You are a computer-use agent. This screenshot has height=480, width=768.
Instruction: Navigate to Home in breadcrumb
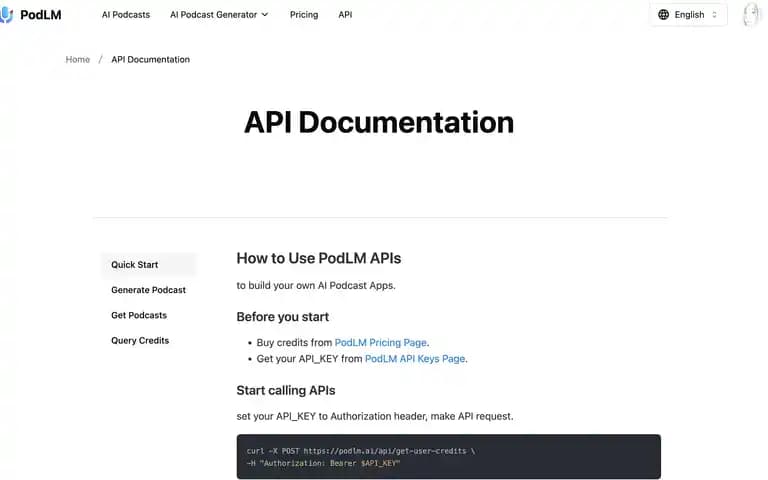pyautogui.click(x=78, y=59)
